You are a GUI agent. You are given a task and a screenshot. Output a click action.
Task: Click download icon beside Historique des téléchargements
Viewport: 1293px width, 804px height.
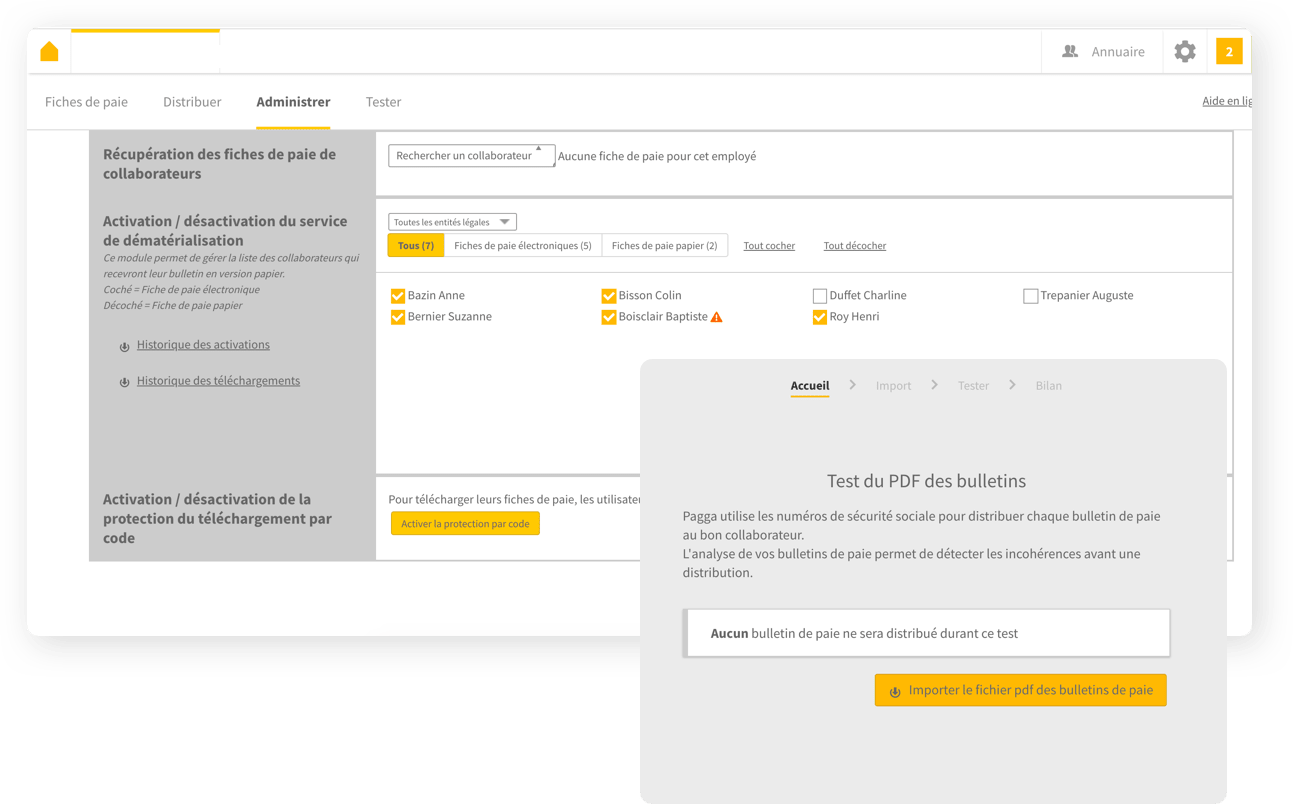[125, 382]
